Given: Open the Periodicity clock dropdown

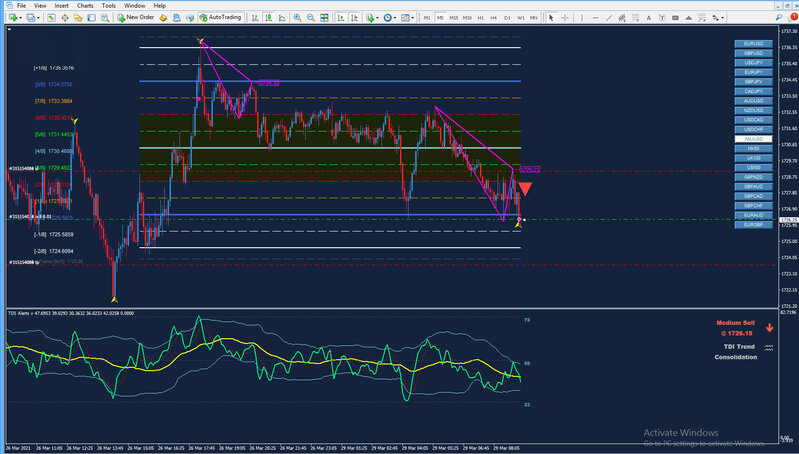Looking at the screenshot, I should point(387,17).
